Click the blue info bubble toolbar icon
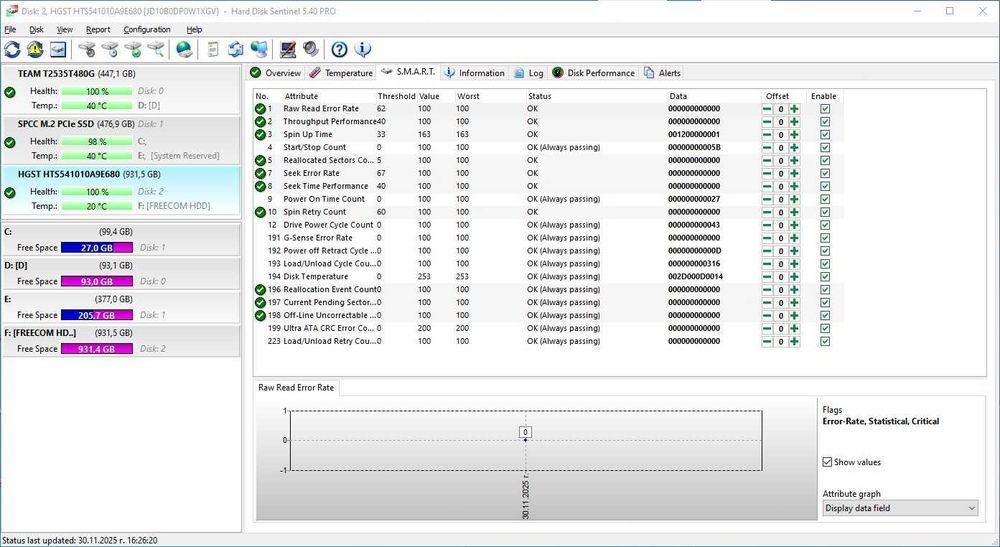The height and width of the screenshot is (547, 1000). pos(362,49)
